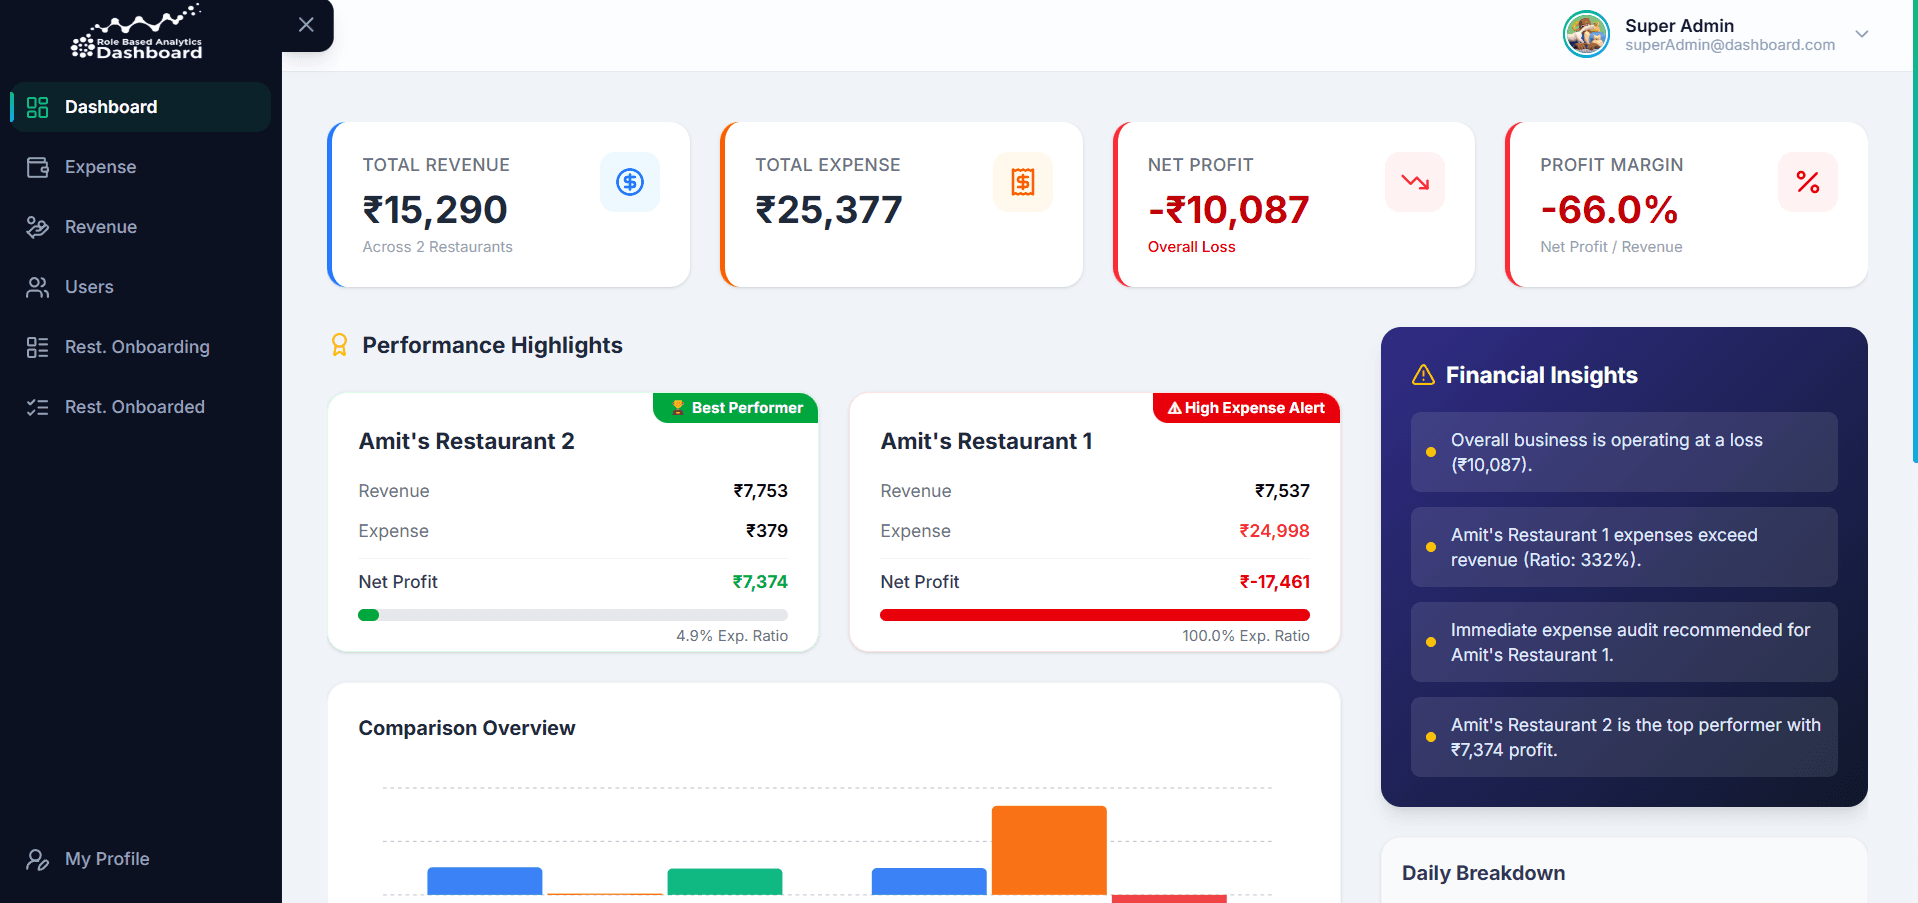Click the tall orange bar in Comparison Overview
Viewport: 1918px width, 903px height.
1049,850
